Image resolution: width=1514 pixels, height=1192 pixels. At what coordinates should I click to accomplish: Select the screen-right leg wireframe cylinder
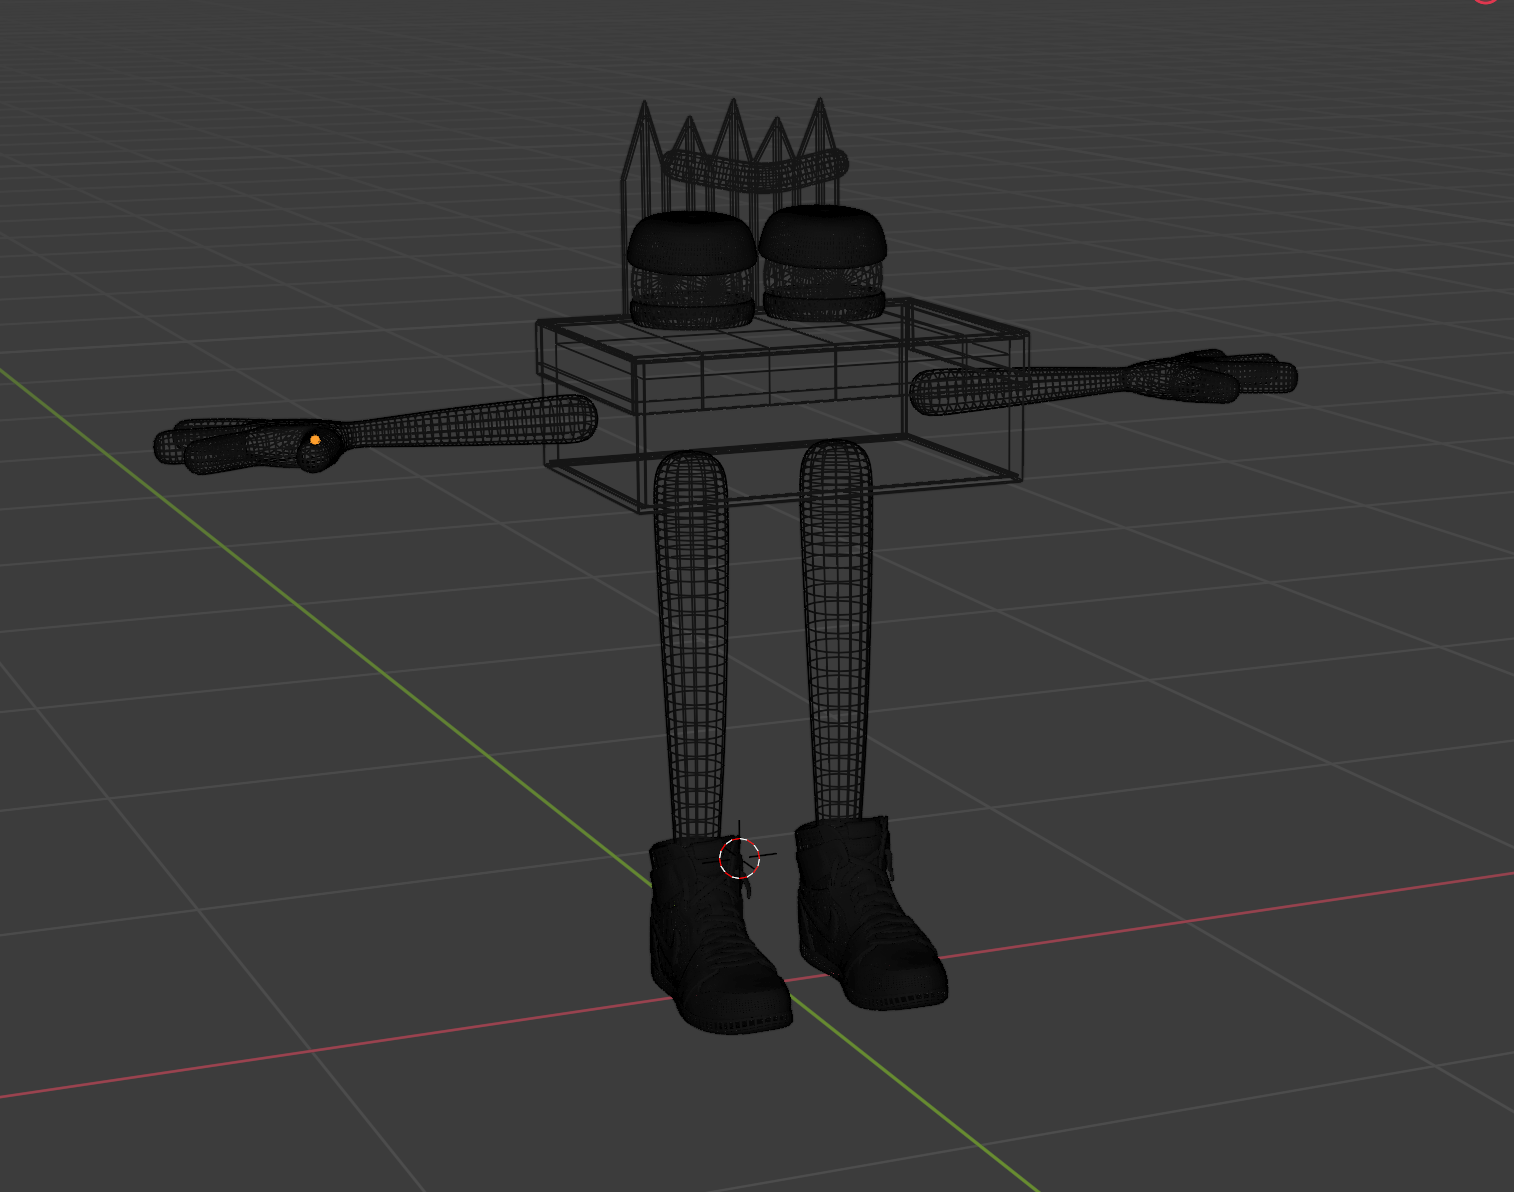[835, 630]
